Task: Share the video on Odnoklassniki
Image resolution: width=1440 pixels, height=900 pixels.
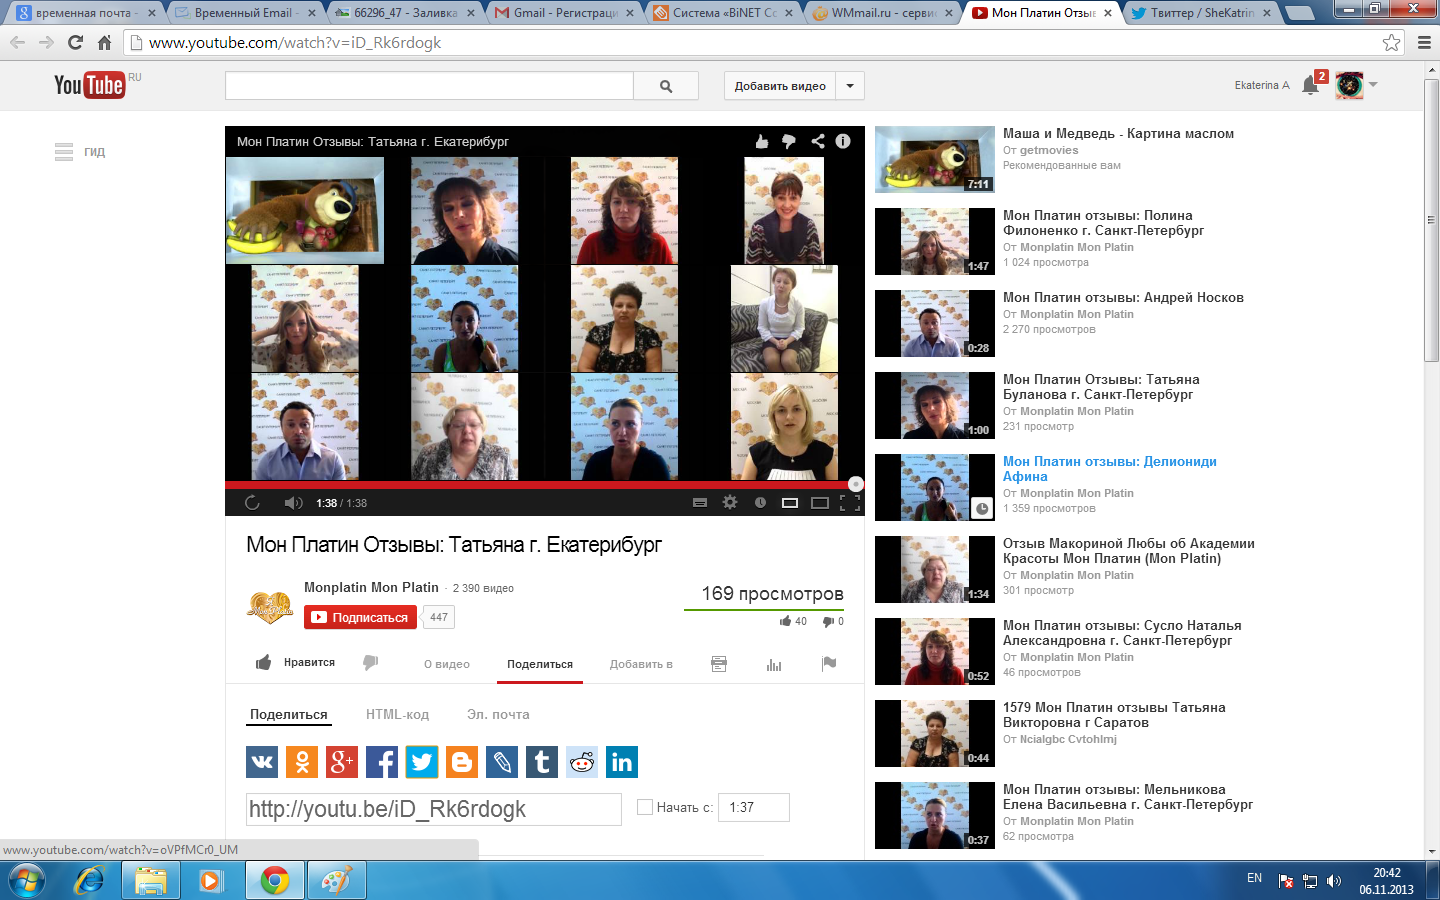Action: [302, 762]
